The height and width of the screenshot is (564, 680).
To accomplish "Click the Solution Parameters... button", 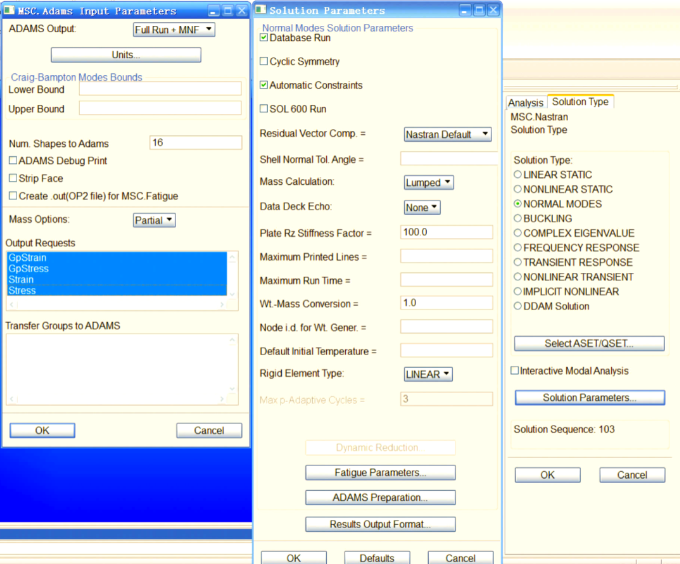I will [x=590, y=398].
